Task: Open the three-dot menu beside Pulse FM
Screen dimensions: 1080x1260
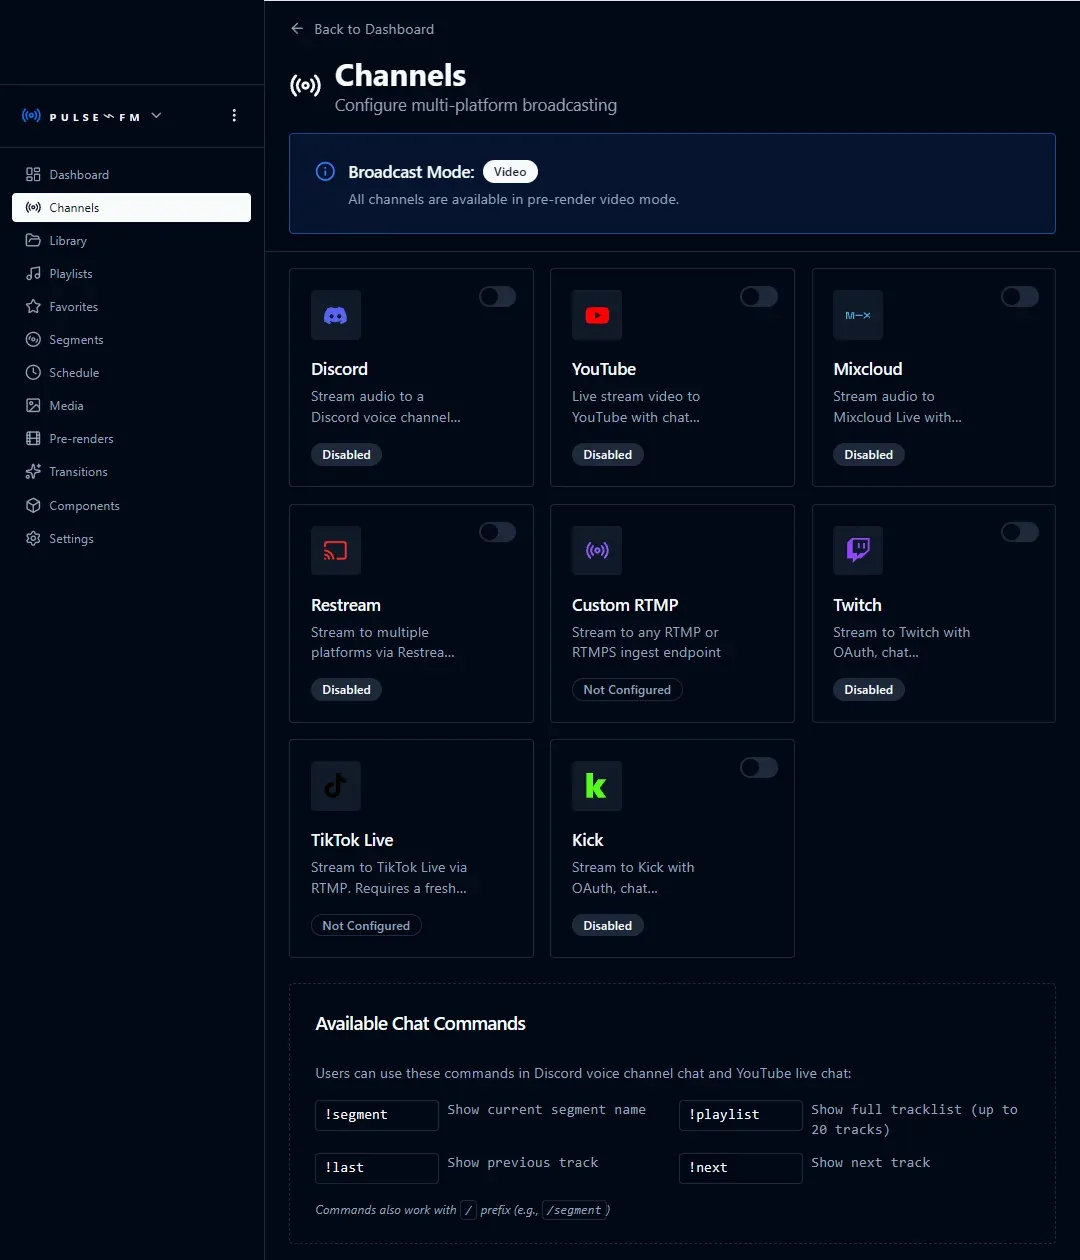Action: pos(234,115)
